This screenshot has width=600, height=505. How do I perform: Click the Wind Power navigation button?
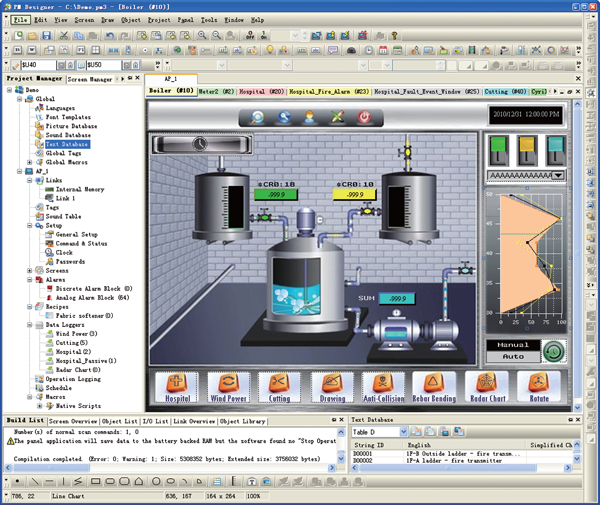pyautogui.click(x=228, y=387)
